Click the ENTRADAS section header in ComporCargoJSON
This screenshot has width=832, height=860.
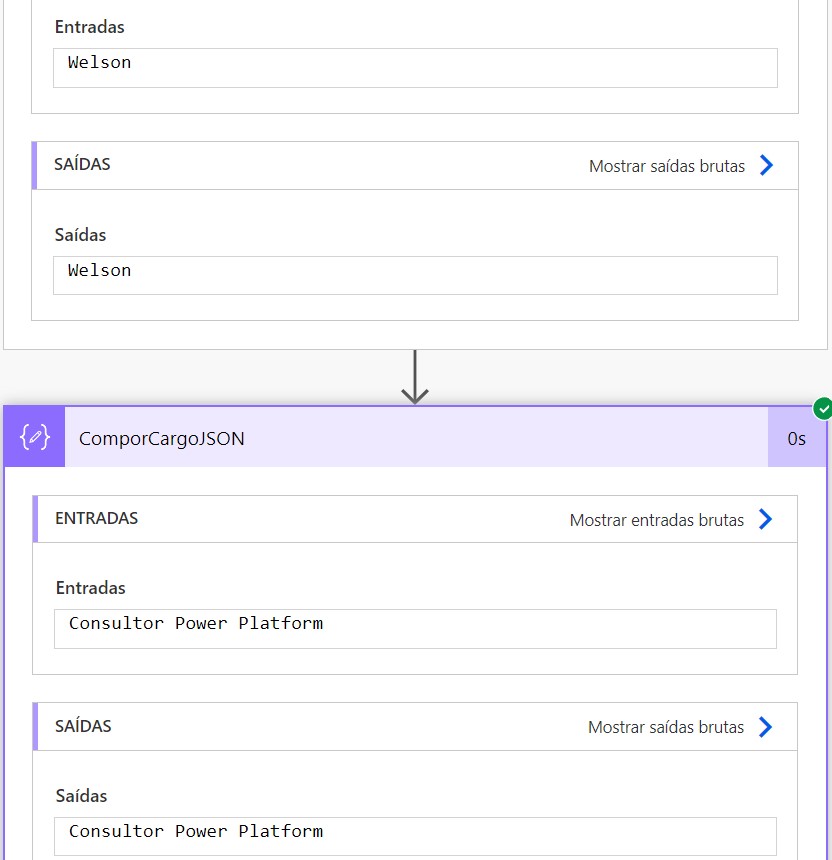(96, 518)
